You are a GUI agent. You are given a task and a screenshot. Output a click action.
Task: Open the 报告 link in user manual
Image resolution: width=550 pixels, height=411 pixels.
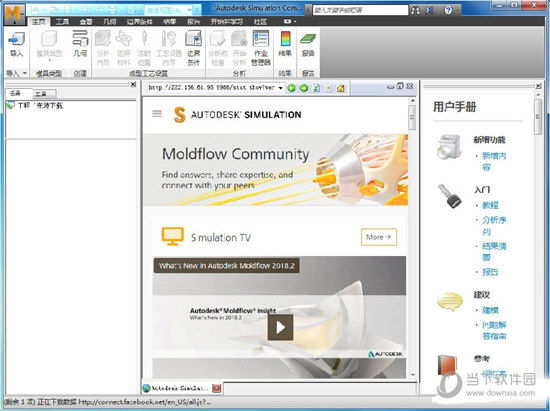click(490, 272)
